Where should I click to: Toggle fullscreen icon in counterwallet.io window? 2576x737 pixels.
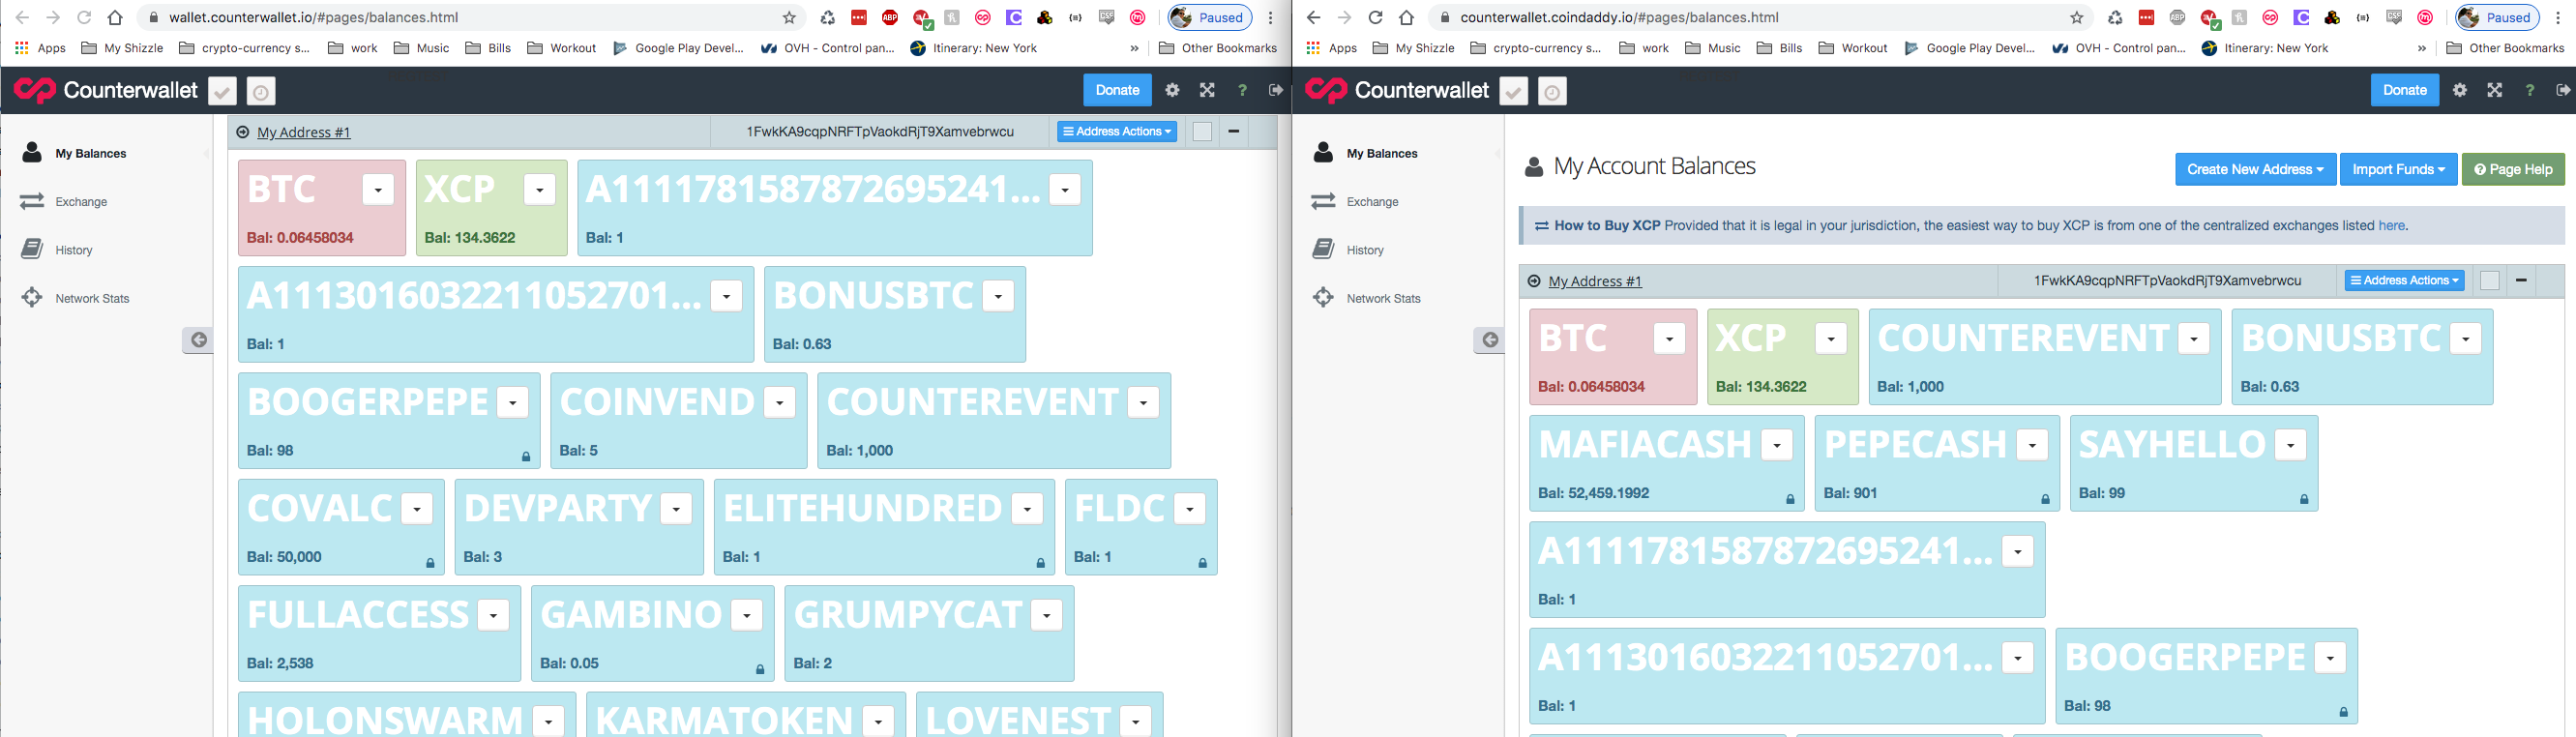coord(1207,90)
